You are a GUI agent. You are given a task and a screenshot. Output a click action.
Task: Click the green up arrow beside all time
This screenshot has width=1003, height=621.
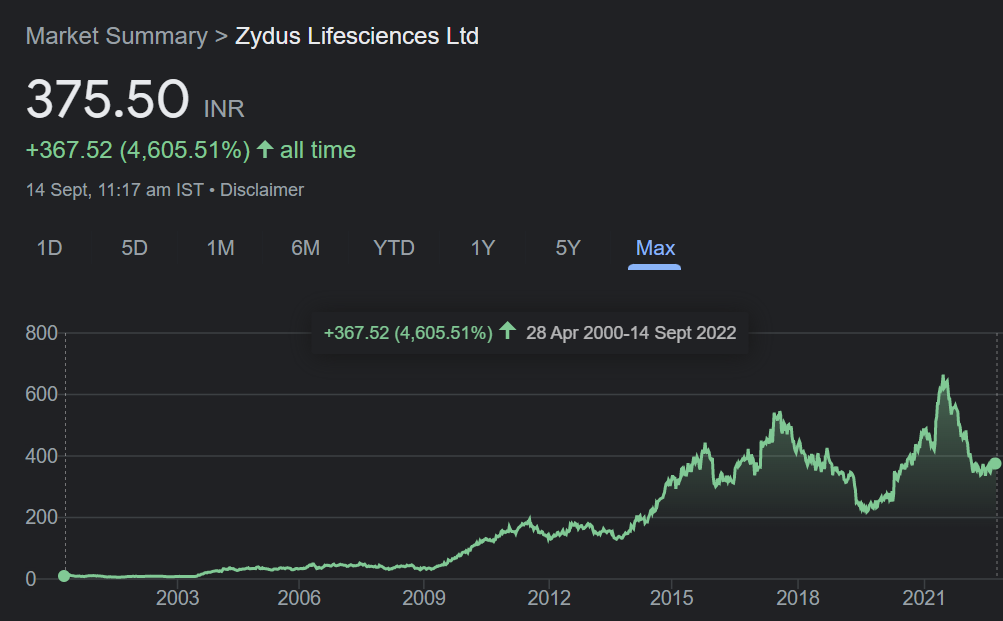265,150
